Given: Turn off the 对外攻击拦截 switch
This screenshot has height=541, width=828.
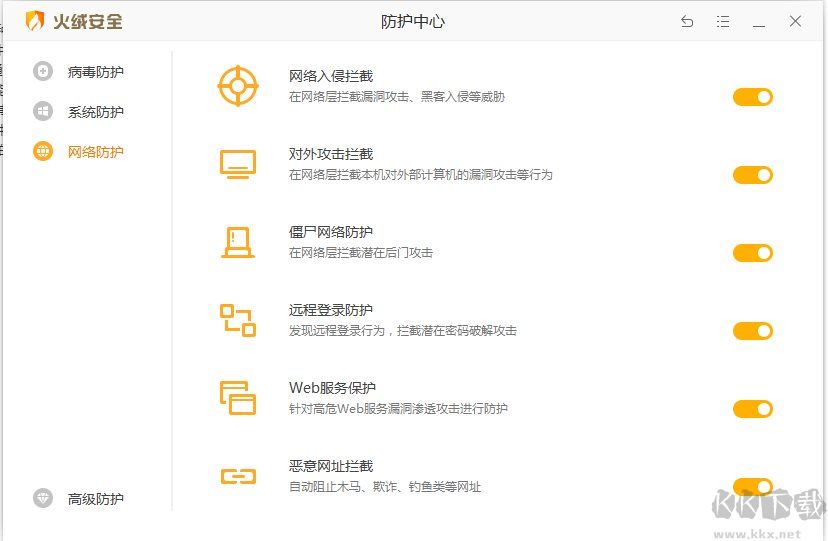Looking at the screenshot, I should pyautogui.click(x=752, y=175).
